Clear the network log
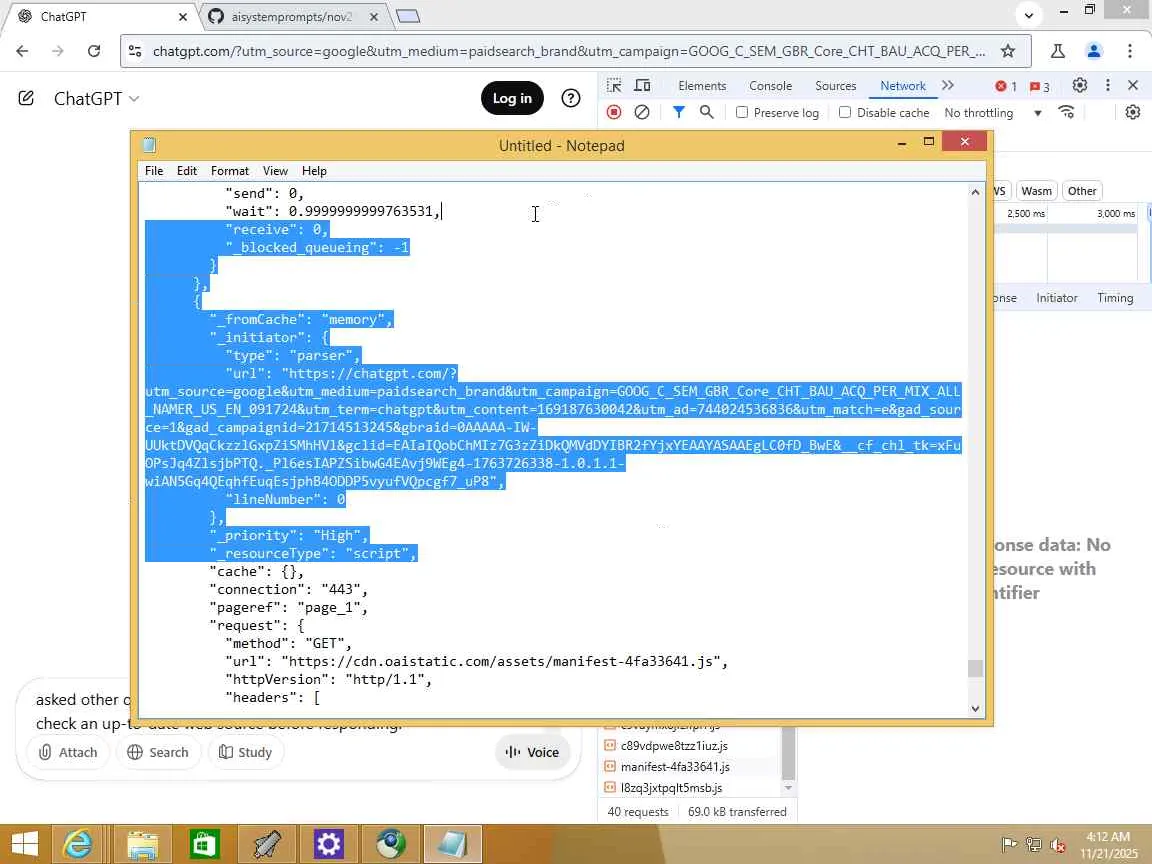The image size is (1152, 864). 641,112
